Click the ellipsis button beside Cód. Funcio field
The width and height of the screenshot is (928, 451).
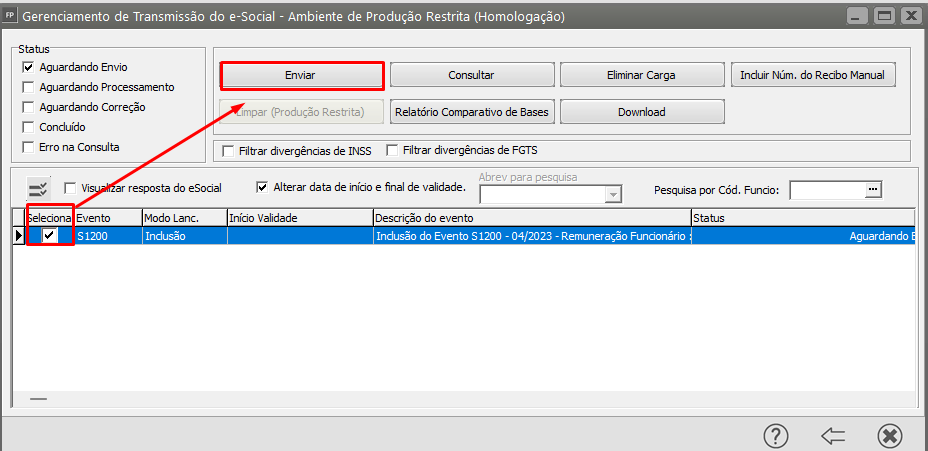[872, 189]
